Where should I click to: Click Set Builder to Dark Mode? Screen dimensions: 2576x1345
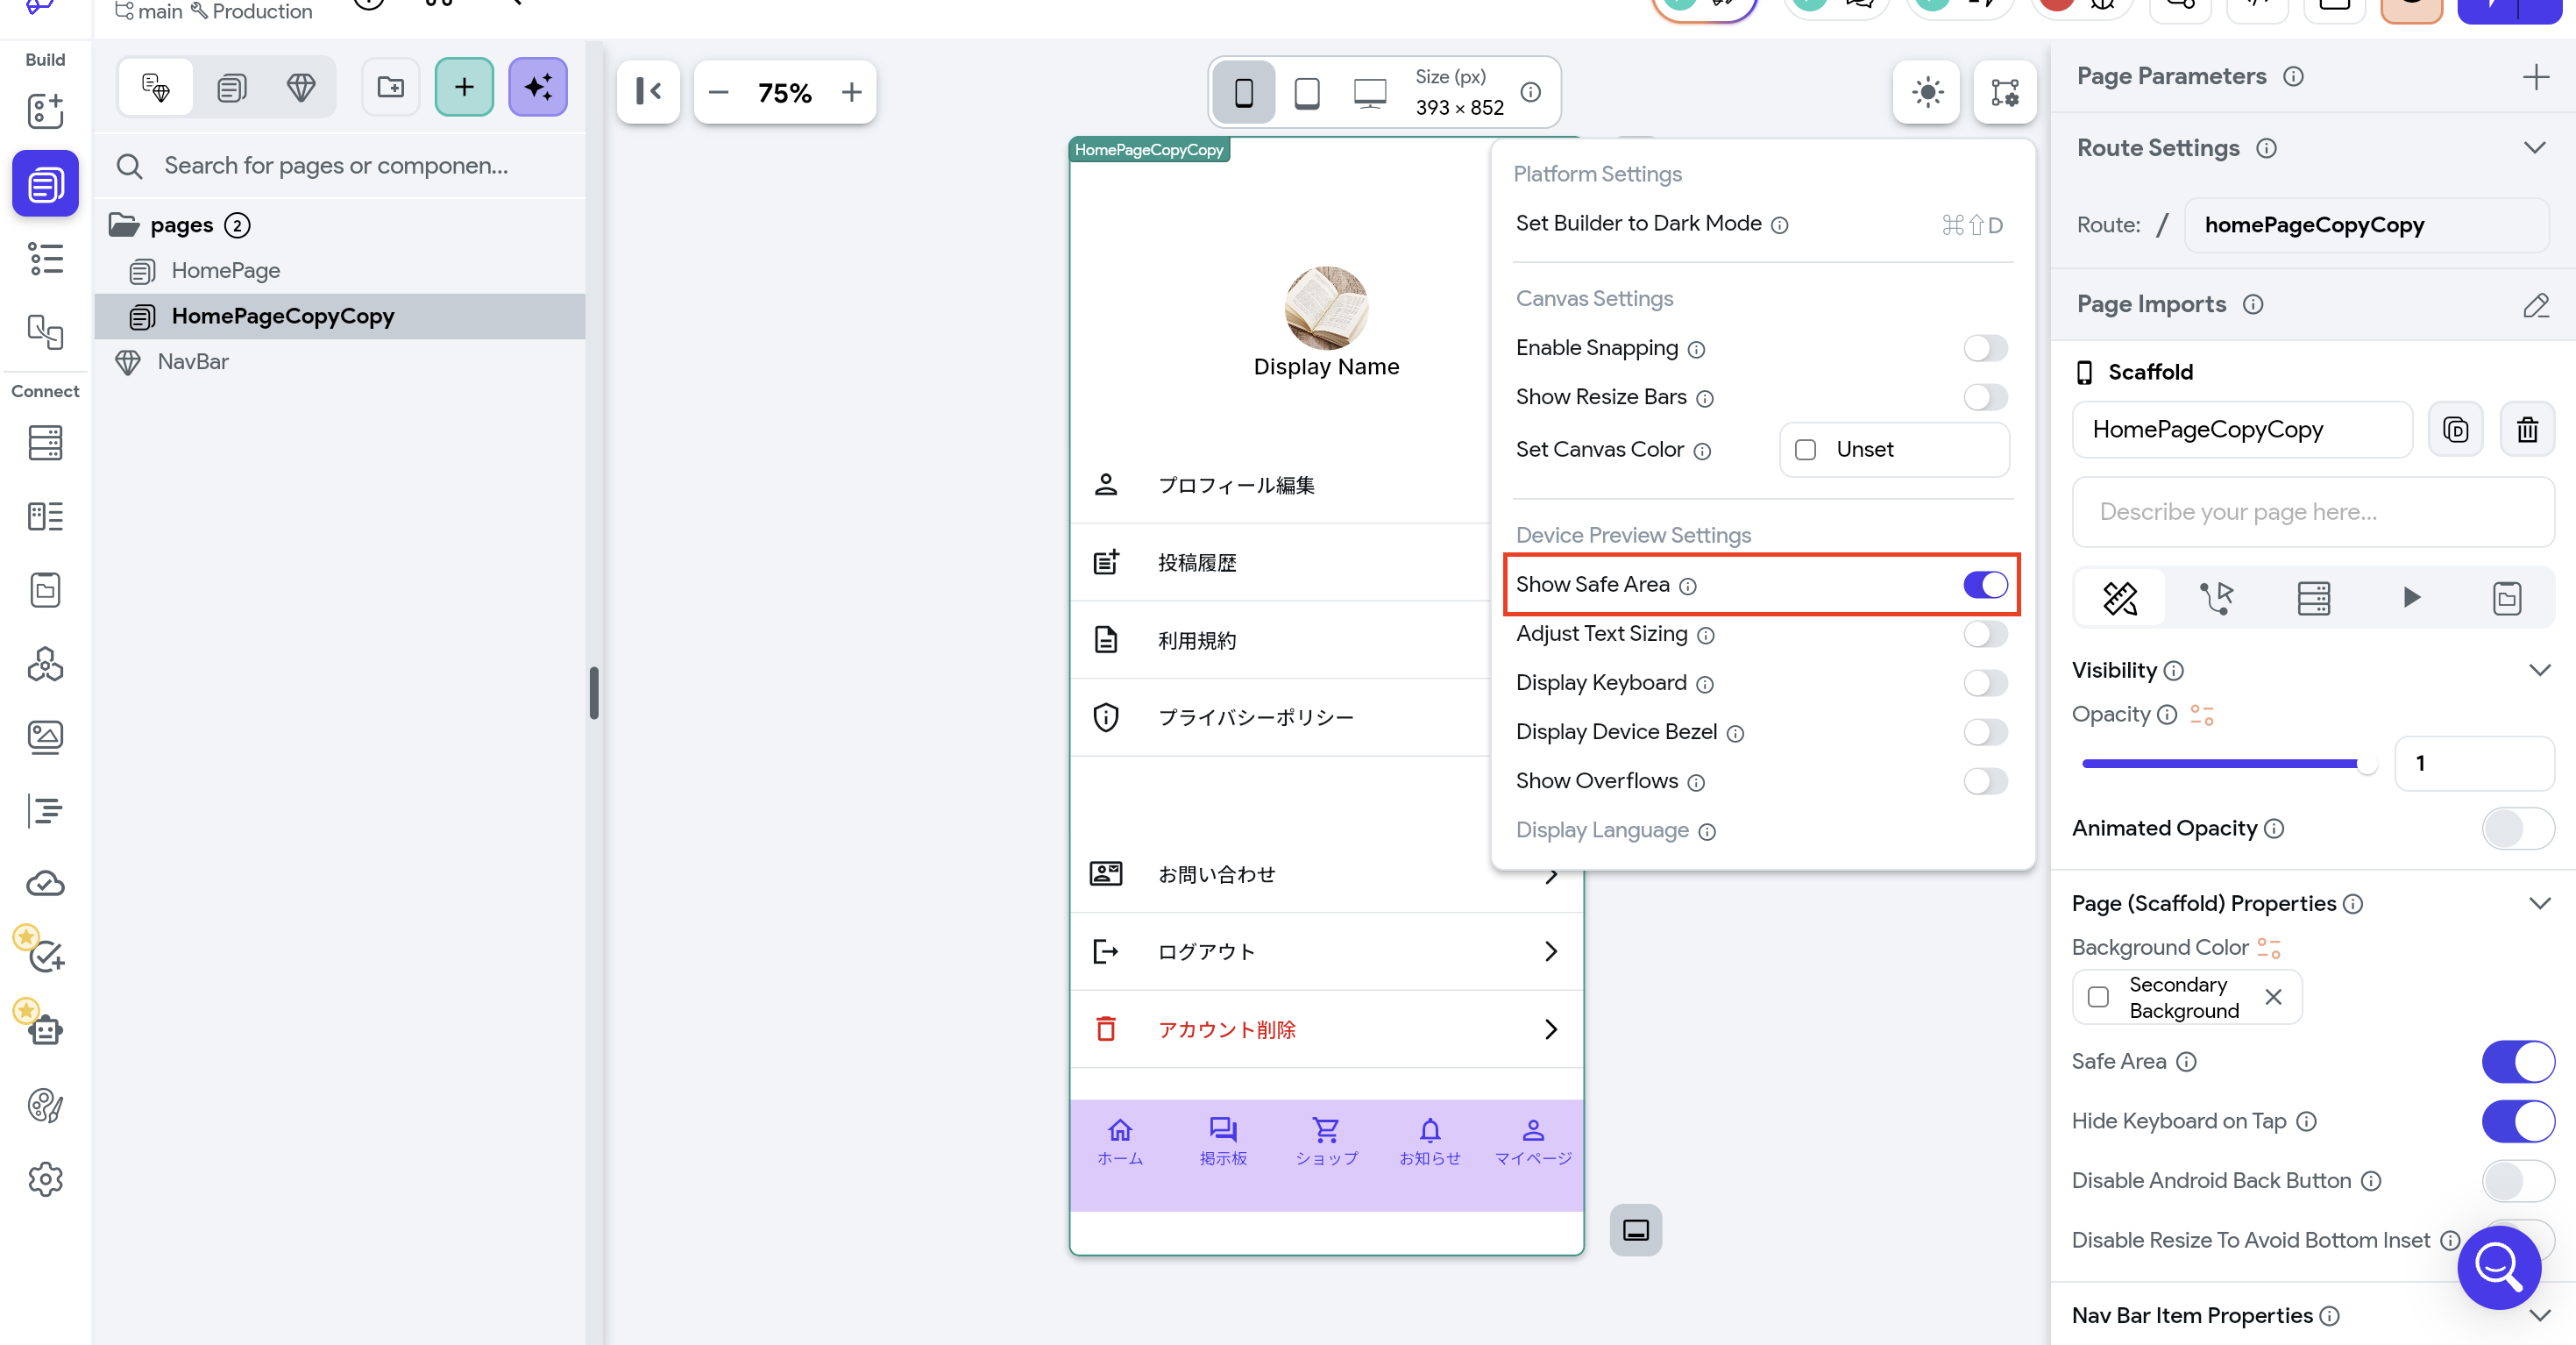coord(1638,223)
